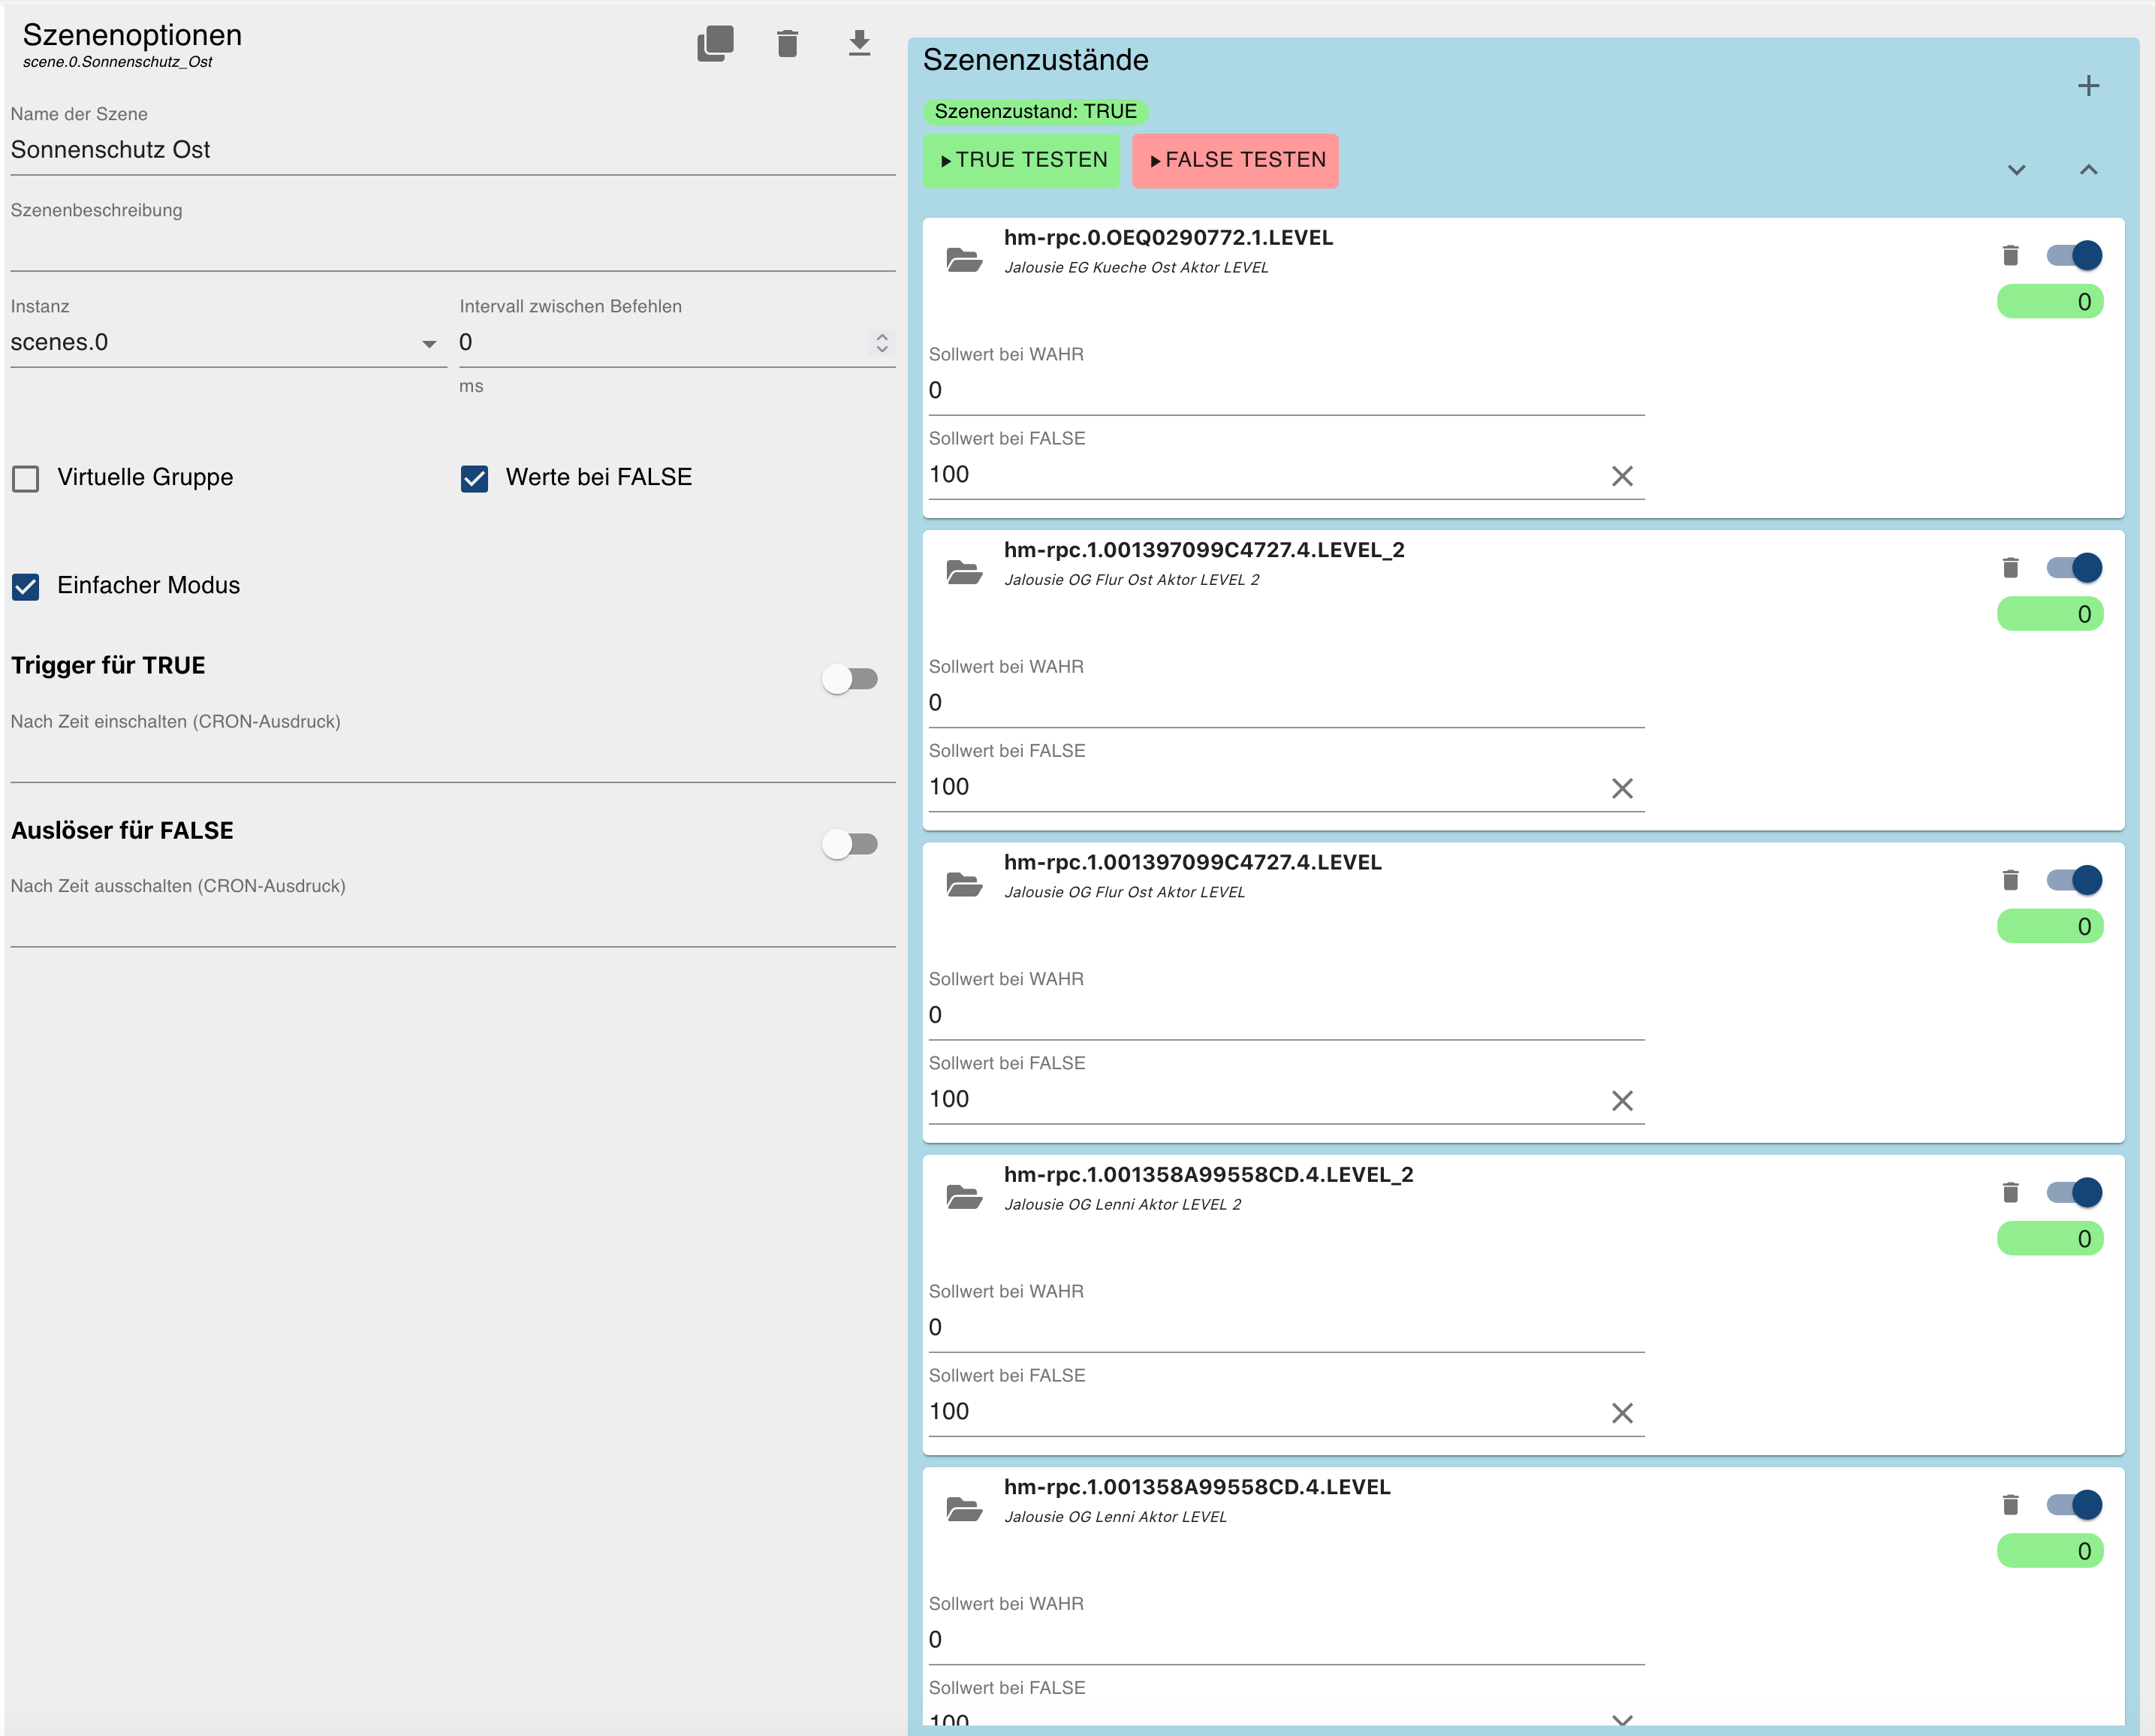Enable the Virtuelle Gruppe checkbox
The height and width of the screenshot is (1736, 2155).
[26, 479]
